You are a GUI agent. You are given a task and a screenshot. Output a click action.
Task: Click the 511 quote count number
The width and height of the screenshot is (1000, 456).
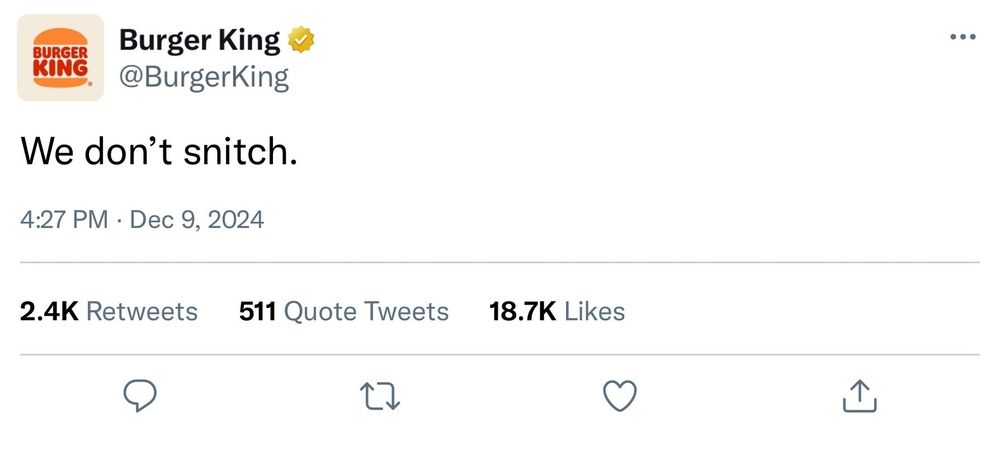click(x=258, y=311)
